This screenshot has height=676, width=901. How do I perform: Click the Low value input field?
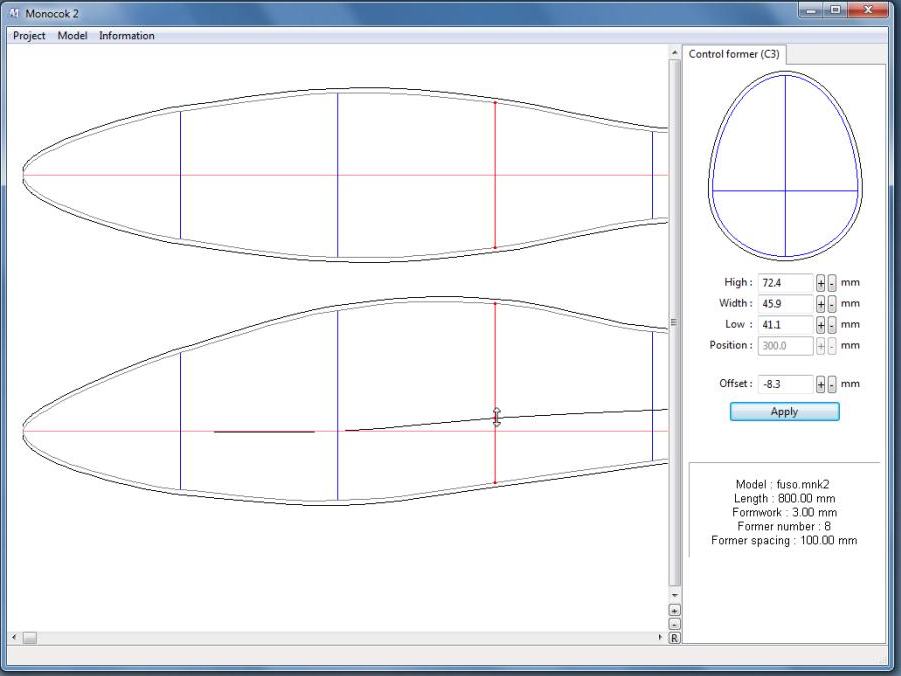(786, 325)
